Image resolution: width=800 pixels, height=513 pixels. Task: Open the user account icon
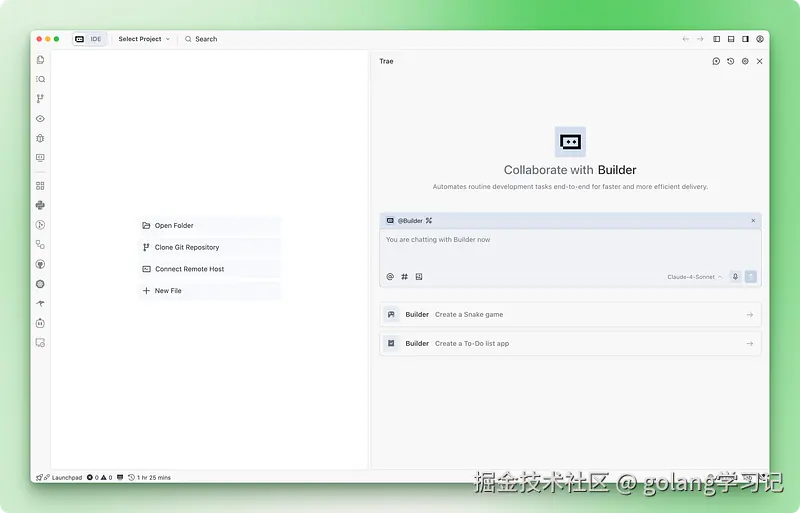(760, 39)
